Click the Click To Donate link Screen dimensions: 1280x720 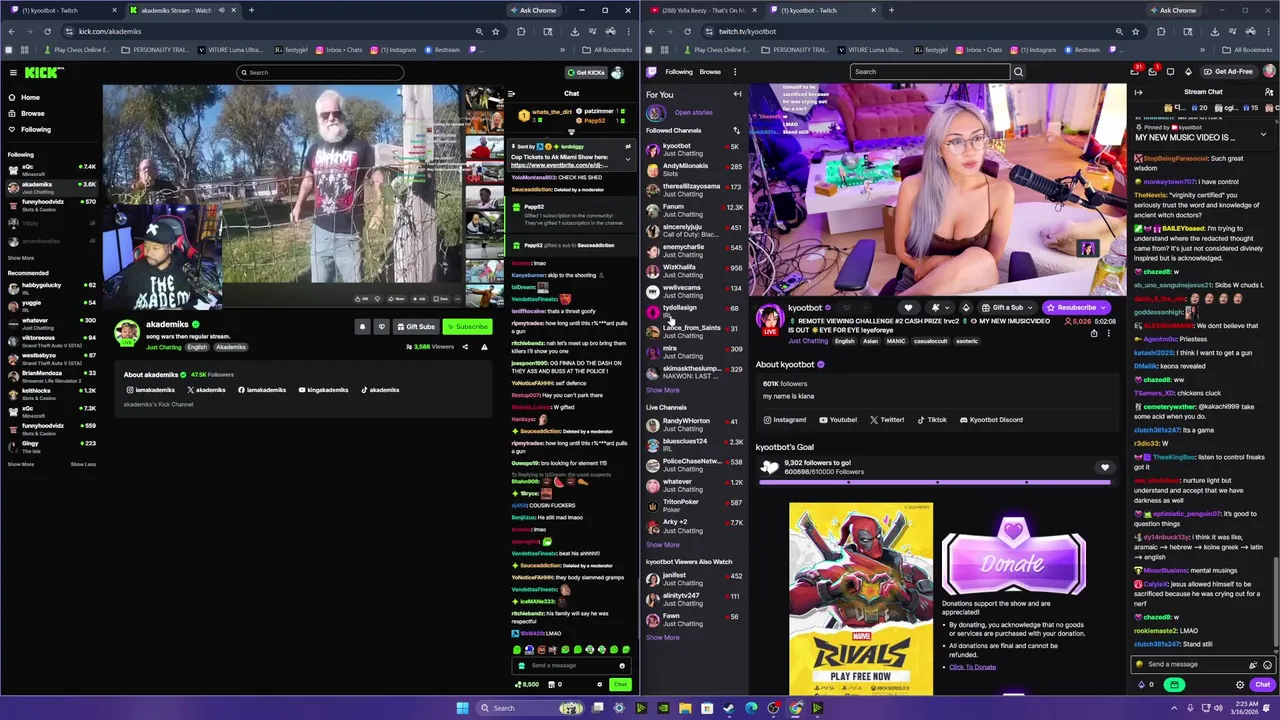pos(972,667)
